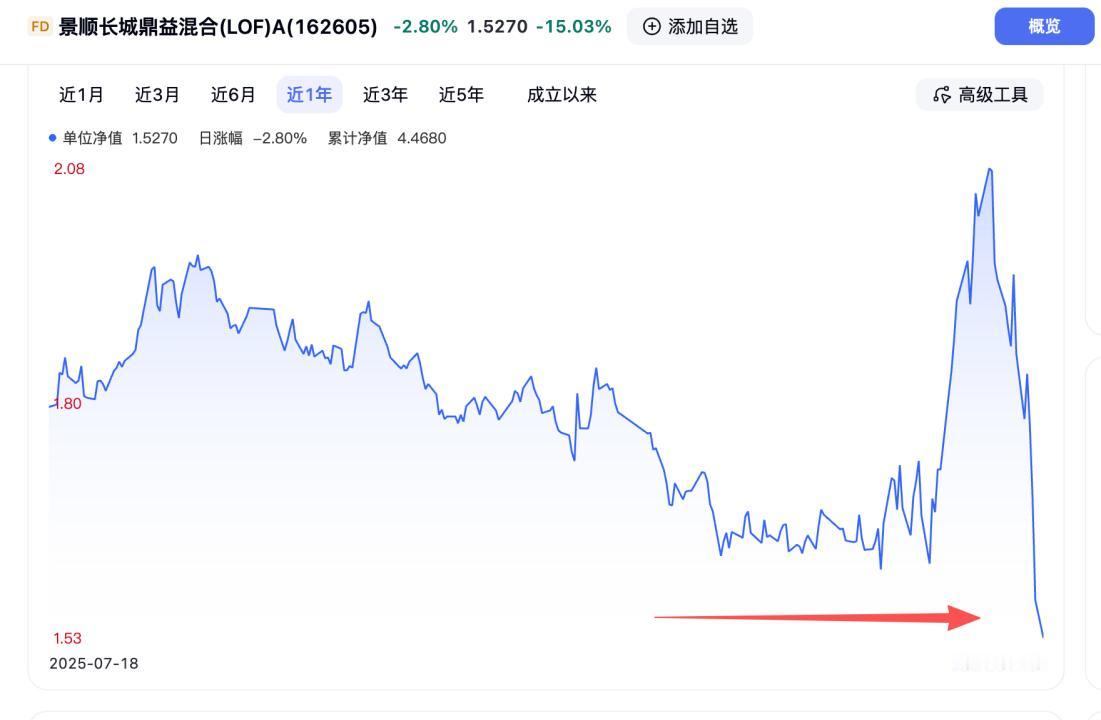Switch to 近6月 range tab

point(233,95)
